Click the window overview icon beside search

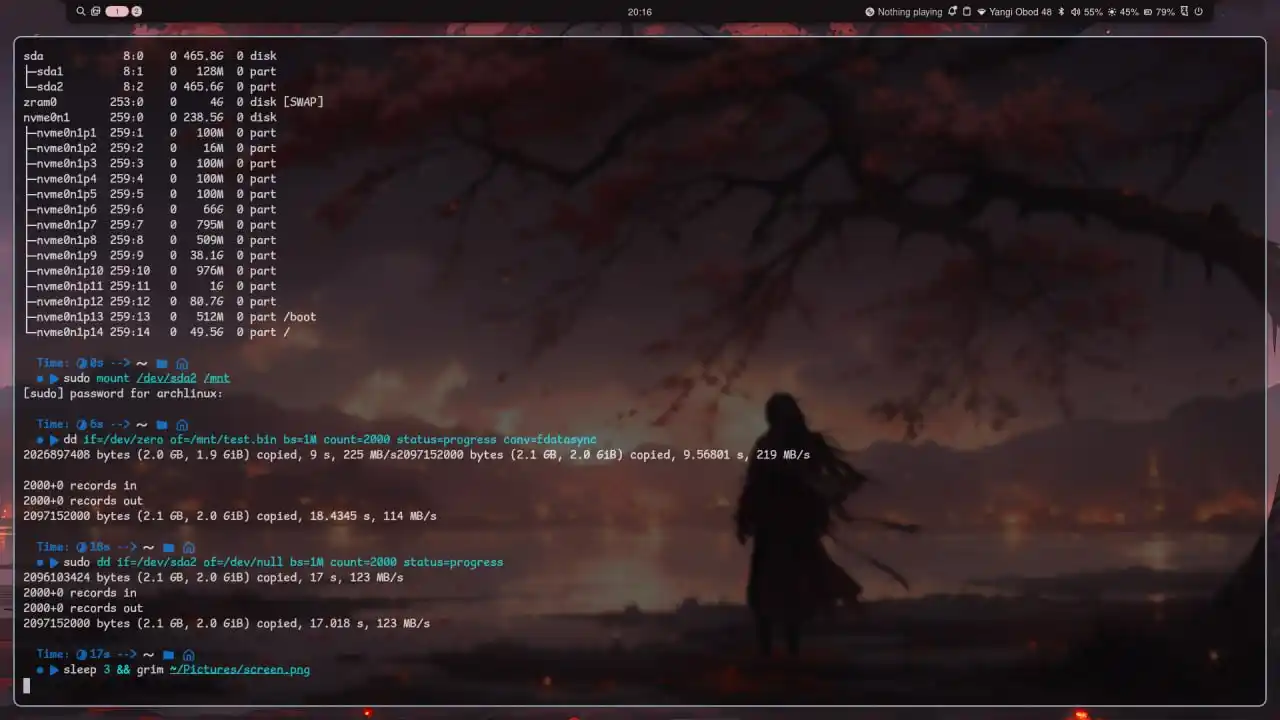pos(95,12)
